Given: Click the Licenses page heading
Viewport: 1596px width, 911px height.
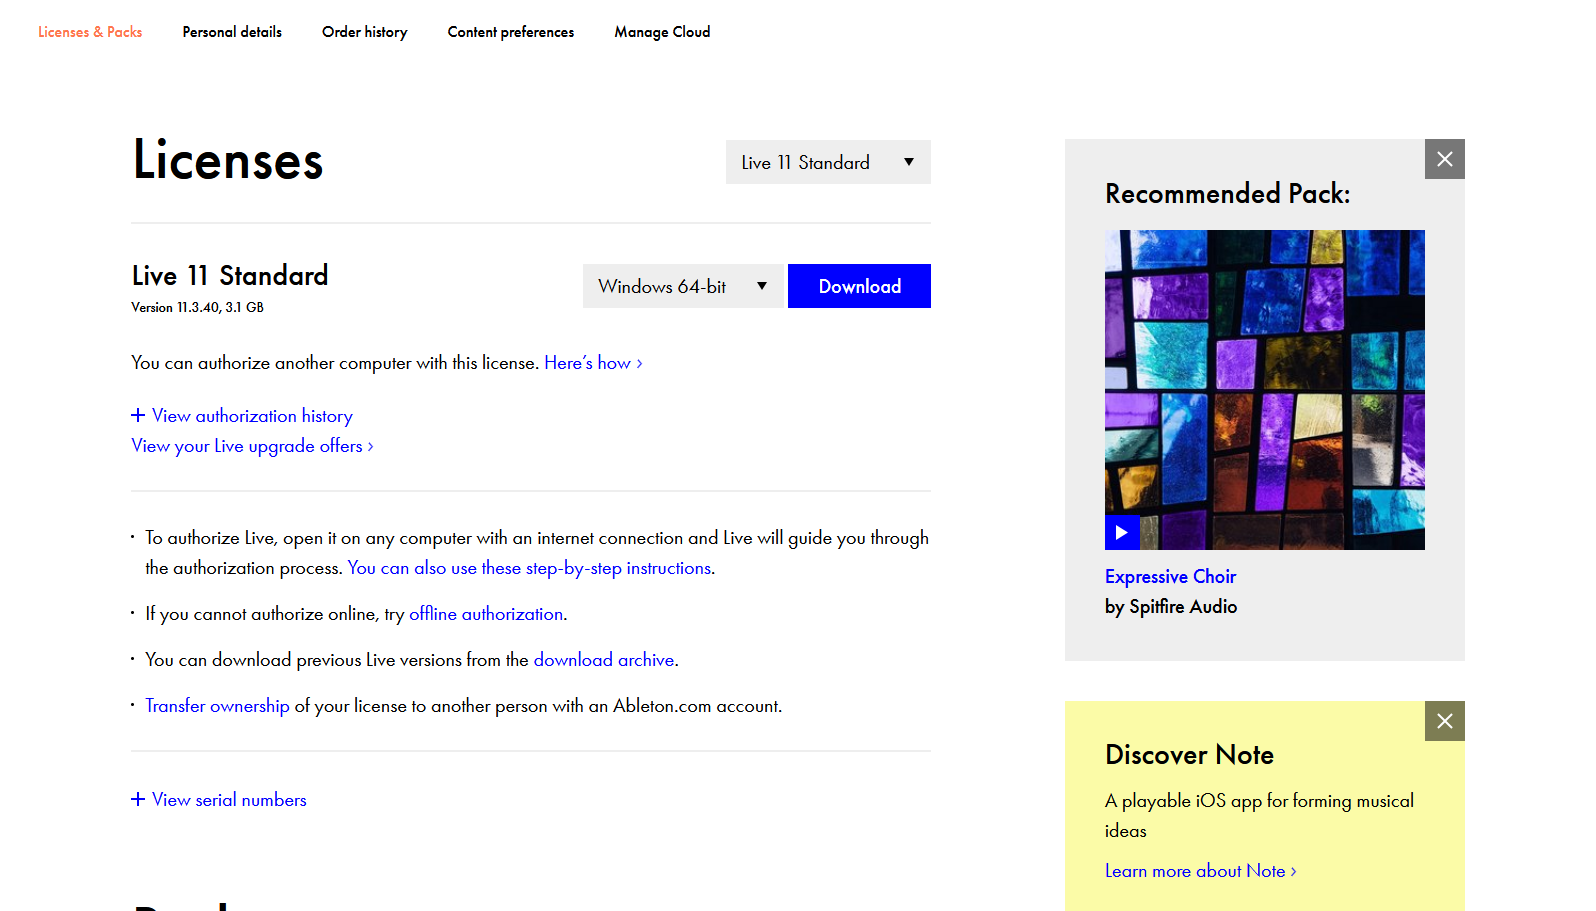Looking at the screenshot, I should pyautogui.click(x=228, y=160).
